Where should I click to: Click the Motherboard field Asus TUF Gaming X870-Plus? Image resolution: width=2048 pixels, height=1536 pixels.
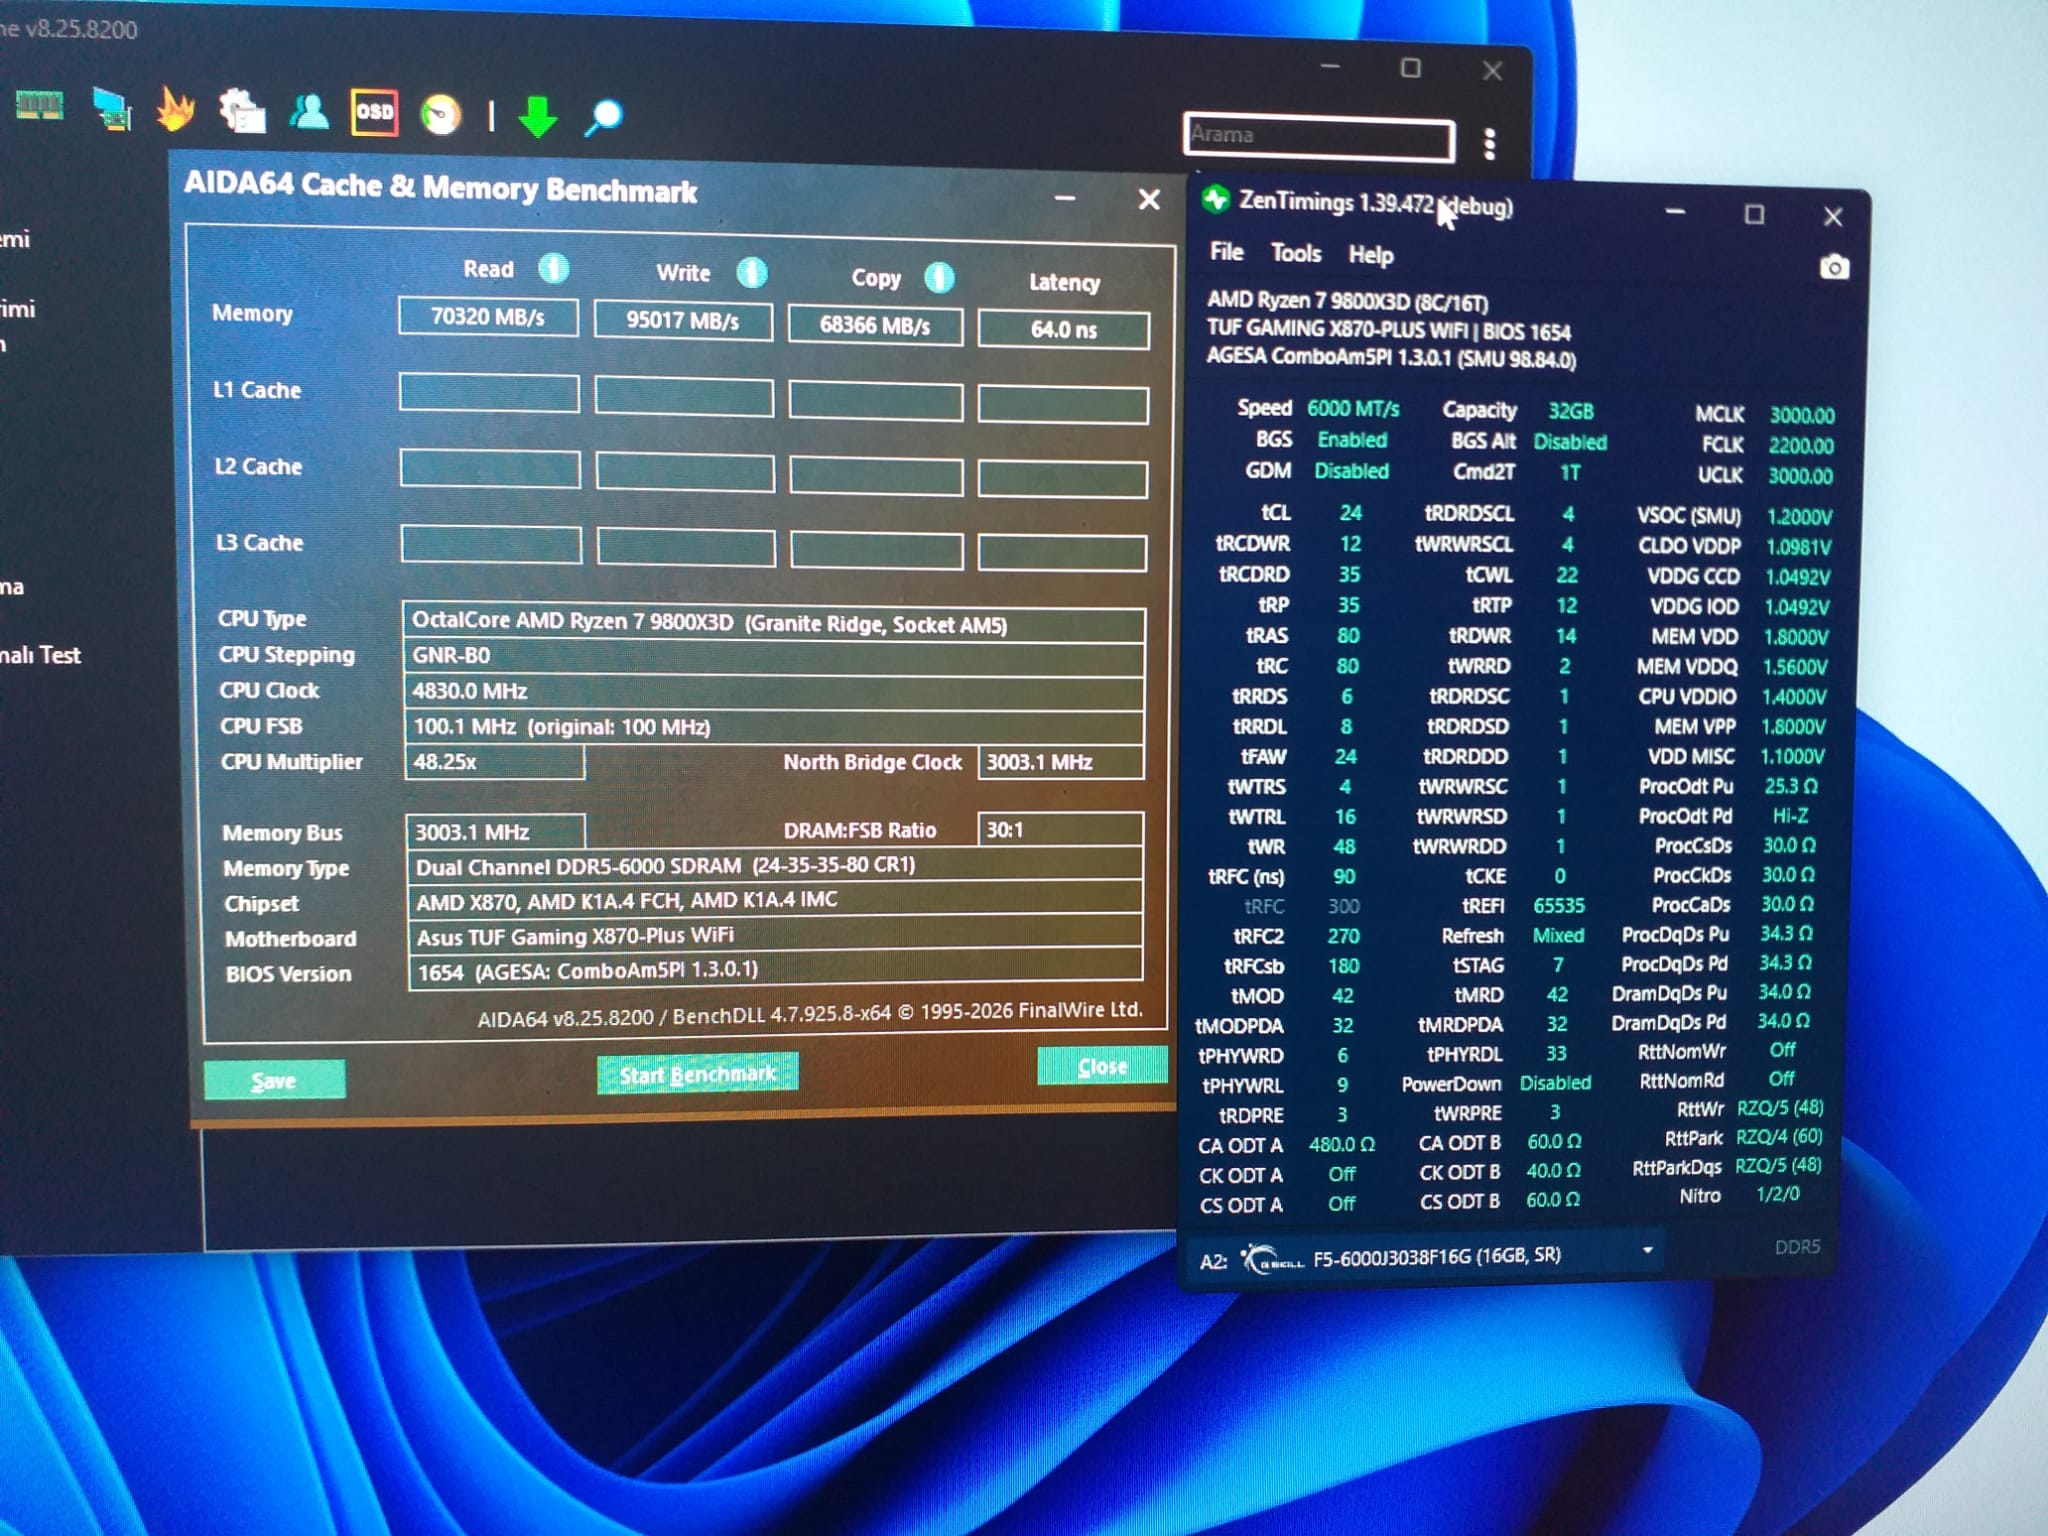click(775, 936)
